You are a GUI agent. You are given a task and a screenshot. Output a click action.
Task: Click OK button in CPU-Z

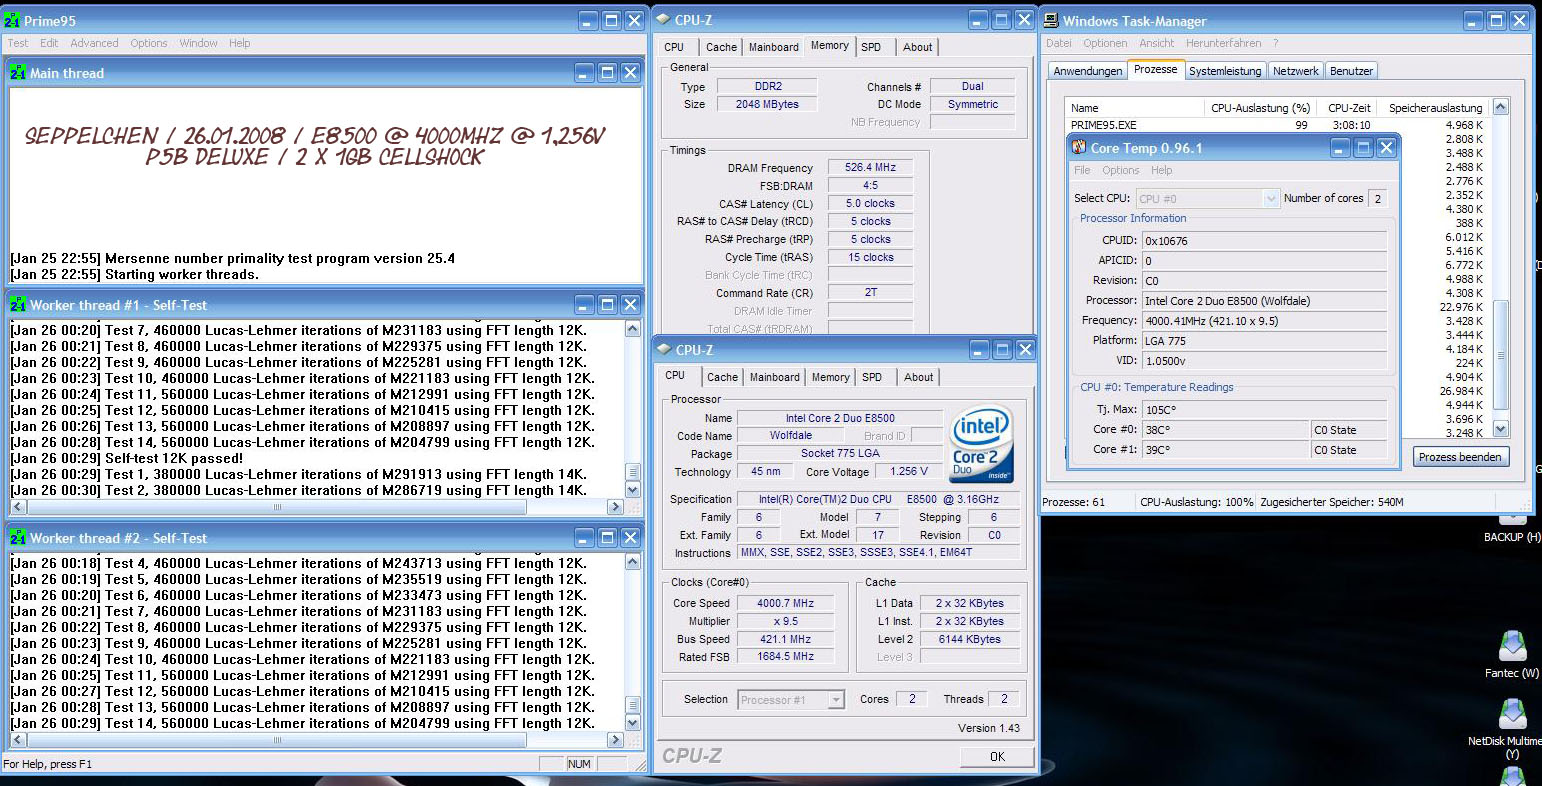pyautogui.click(x=997, y=756)
